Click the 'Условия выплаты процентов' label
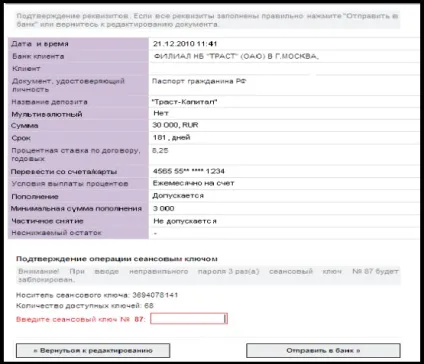Screen dimensions: 424x364 [x=70, y=184]
